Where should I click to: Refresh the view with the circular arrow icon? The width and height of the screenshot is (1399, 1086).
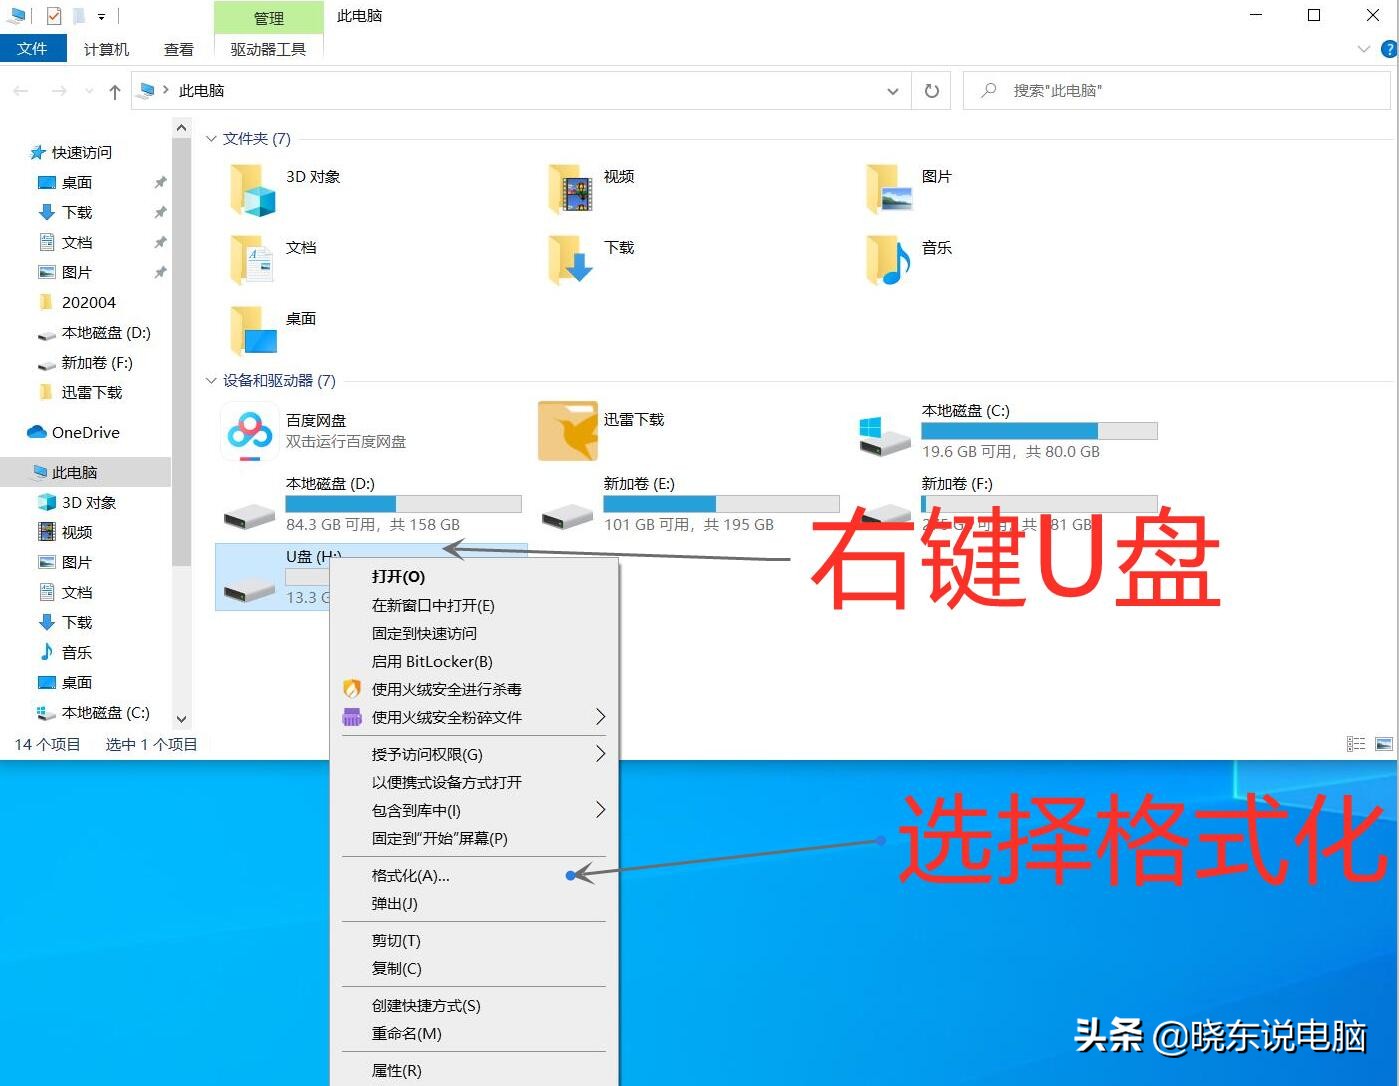(x=931, y=90)
